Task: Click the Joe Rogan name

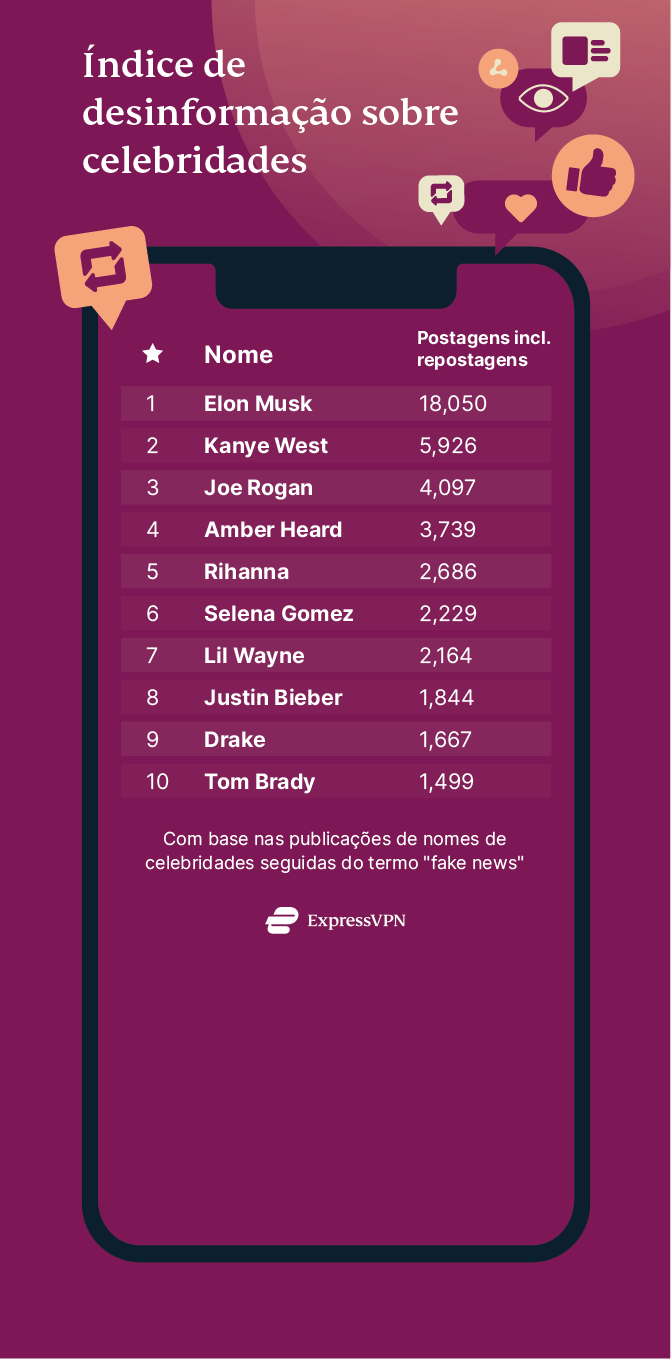Action: [x=258, y=488]
